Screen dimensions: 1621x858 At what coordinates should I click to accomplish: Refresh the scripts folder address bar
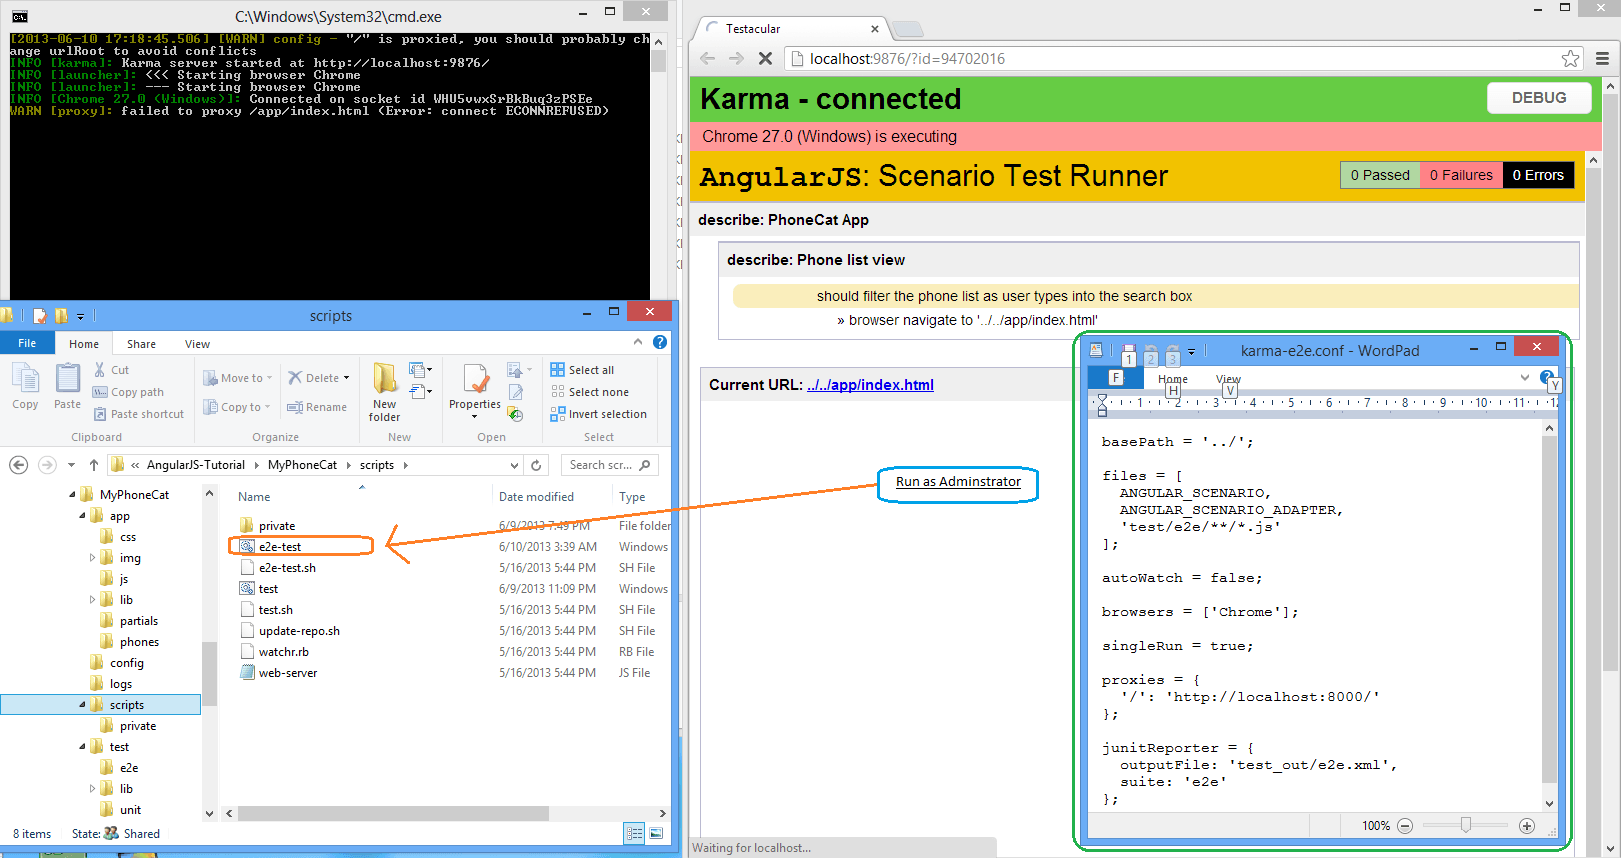536,465
